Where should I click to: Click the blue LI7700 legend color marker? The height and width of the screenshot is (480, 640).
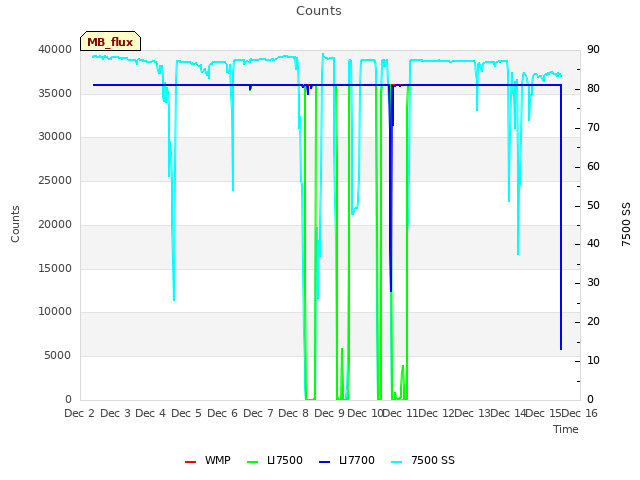click(x=324, y=462)
